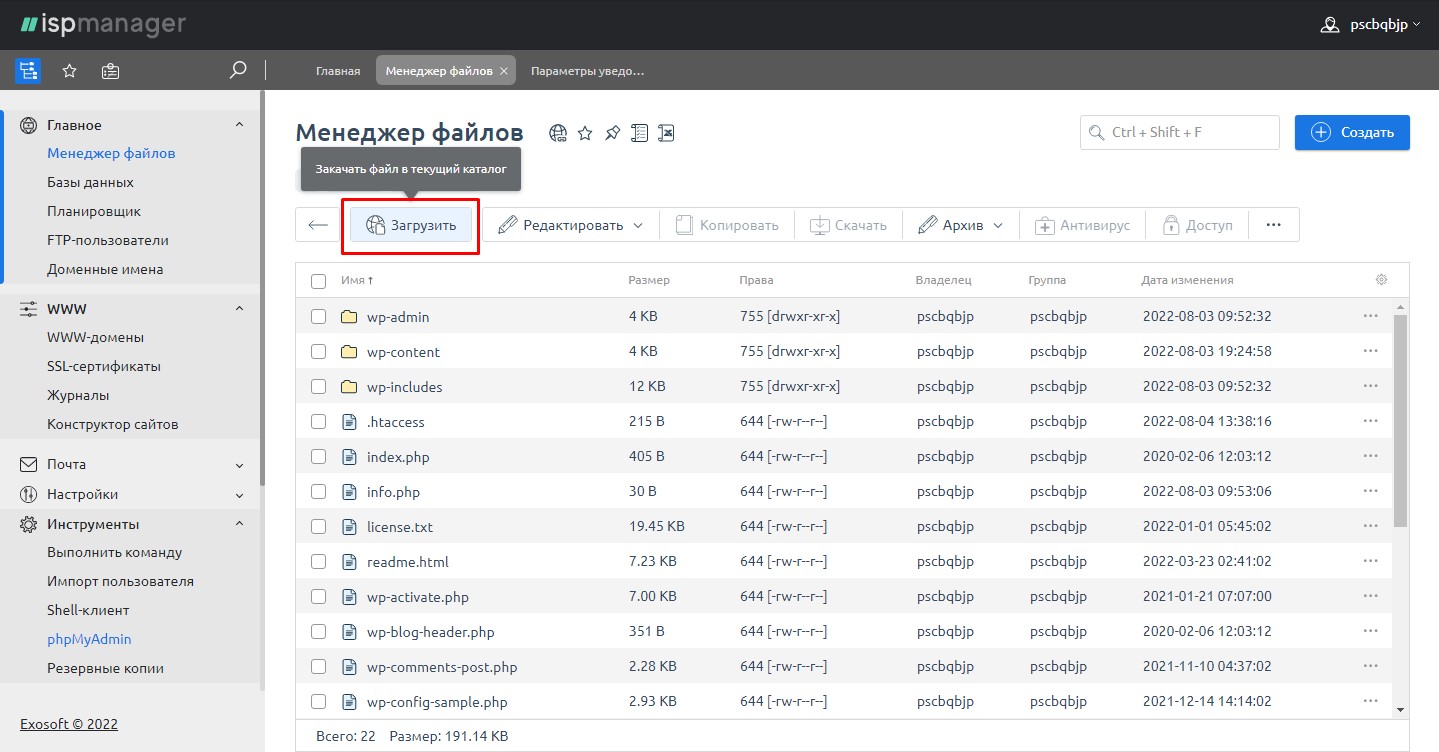The height and width of the screenshot is (752, 1439).
Task: Click the file list vertical scrollbar
Action: tap(1400, 420)
